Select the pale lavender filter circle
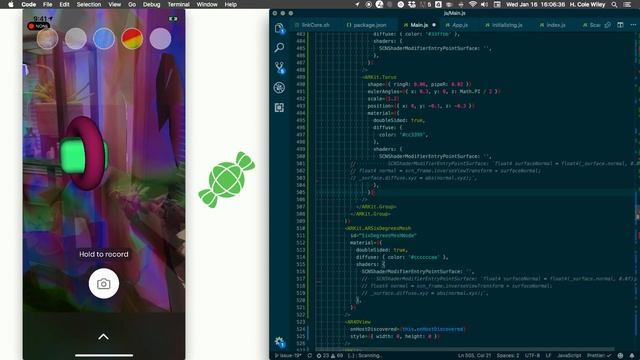 (x=160, y=39)
